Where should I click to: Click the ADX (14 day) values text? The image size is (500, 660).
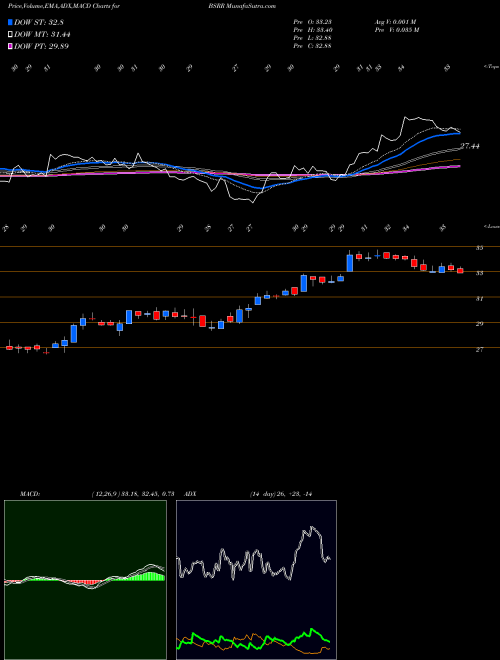pos(280,494)
